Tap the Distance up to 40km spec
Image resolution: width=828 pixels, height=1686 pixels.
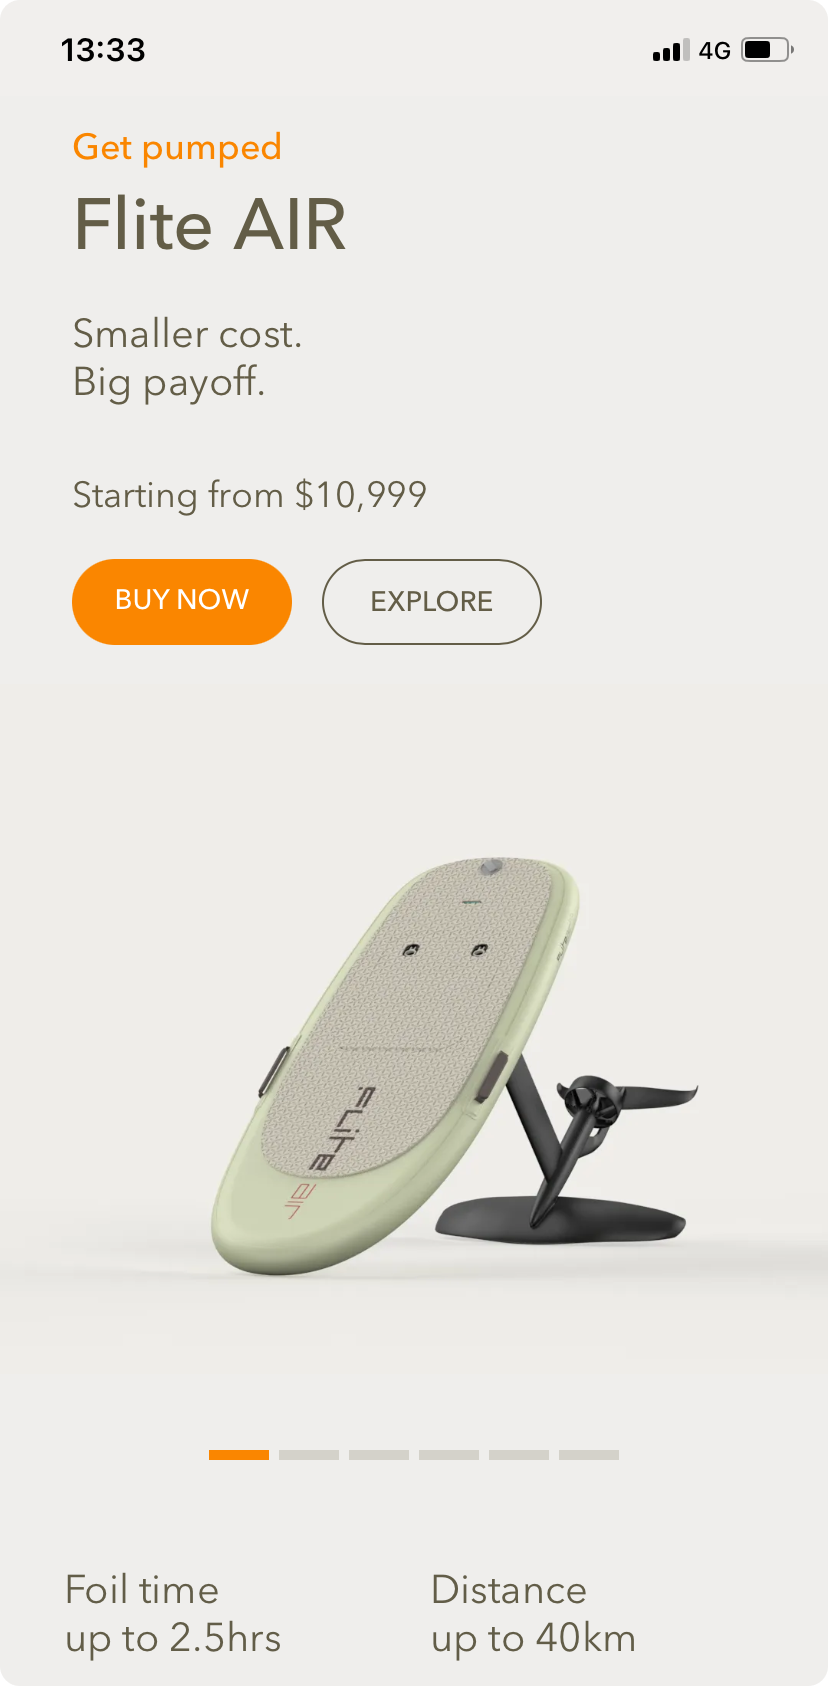(534, 1614)
